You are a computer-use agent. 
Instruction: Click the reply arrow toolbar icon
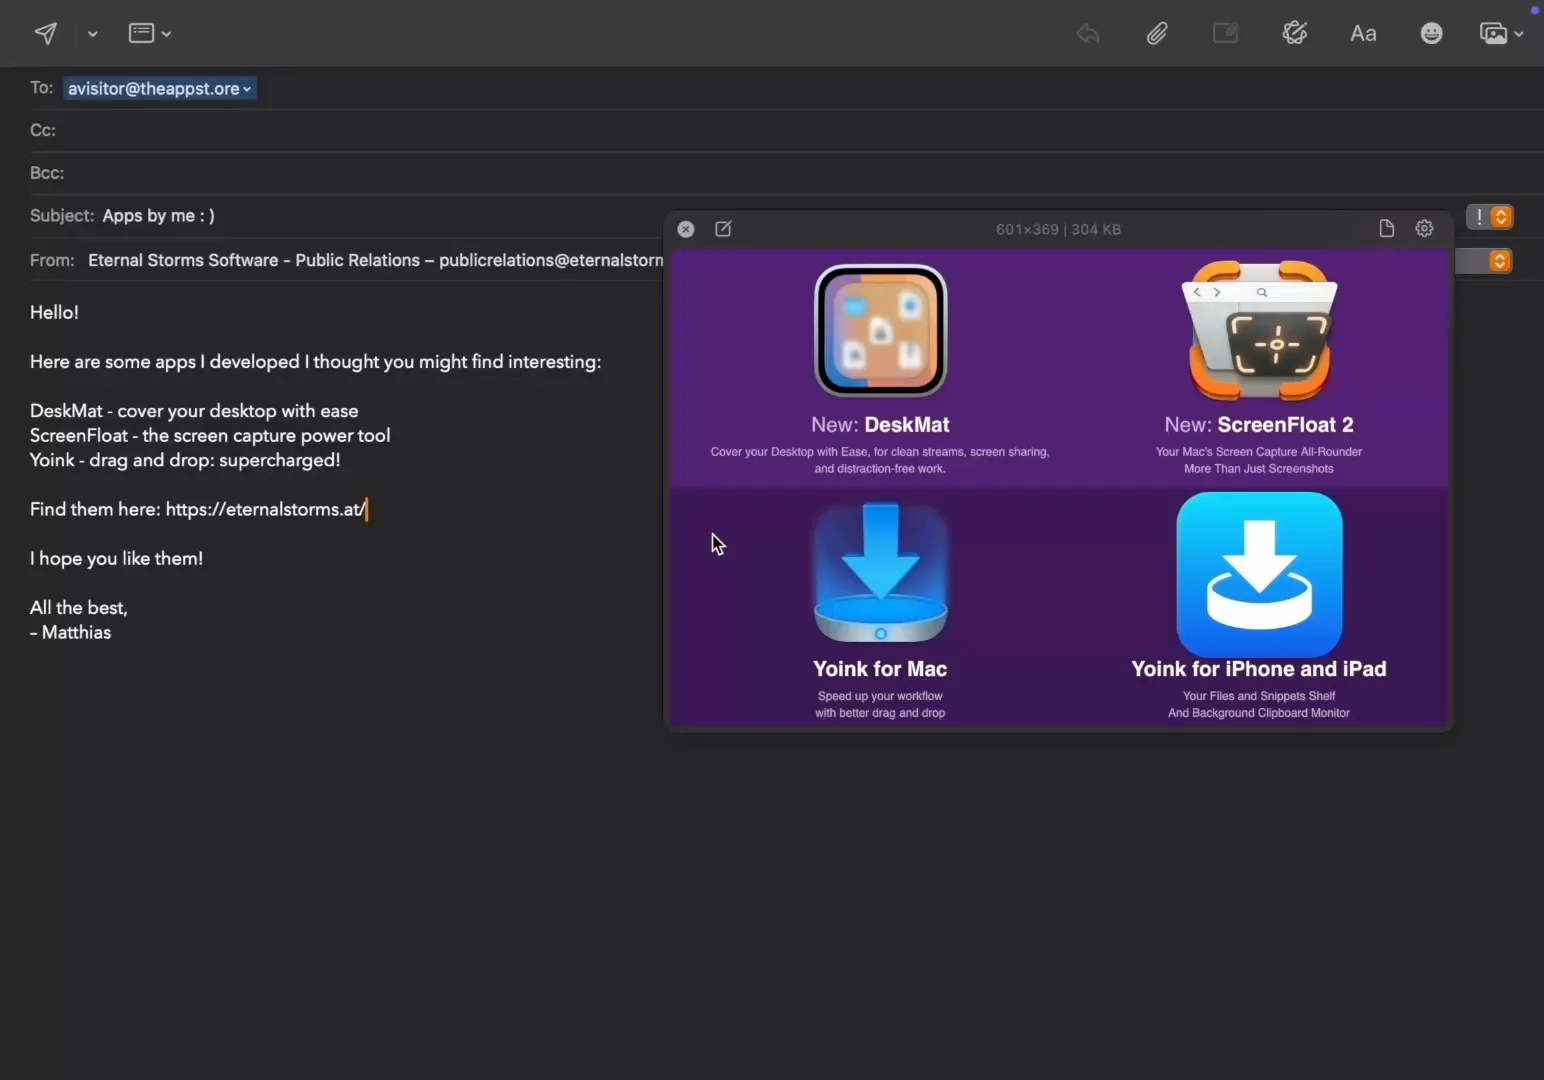(x=1088, y=33)
